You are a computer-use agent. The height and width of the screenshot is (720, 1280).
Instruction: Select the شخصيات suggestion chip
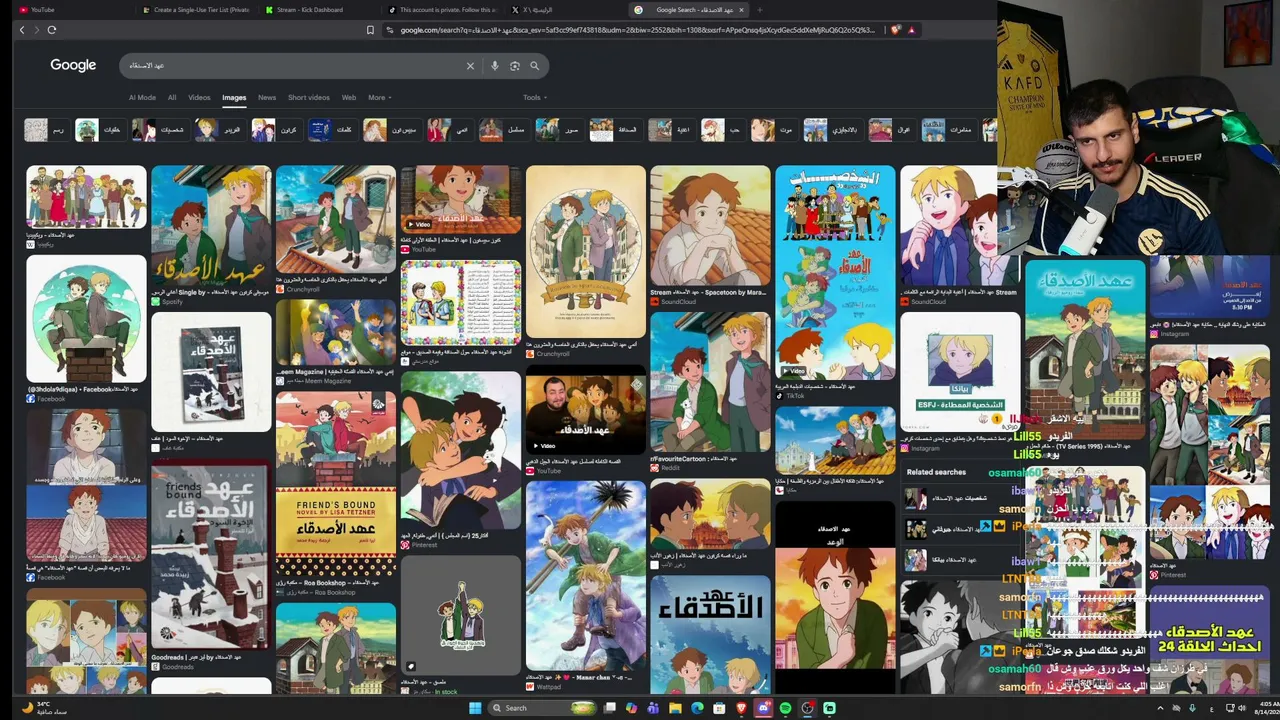[x=160, y=130]
